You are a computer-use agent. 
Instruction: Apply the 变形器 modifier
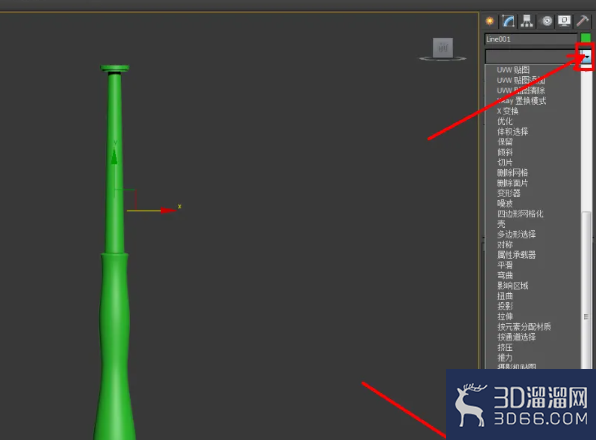pos(509,193)
